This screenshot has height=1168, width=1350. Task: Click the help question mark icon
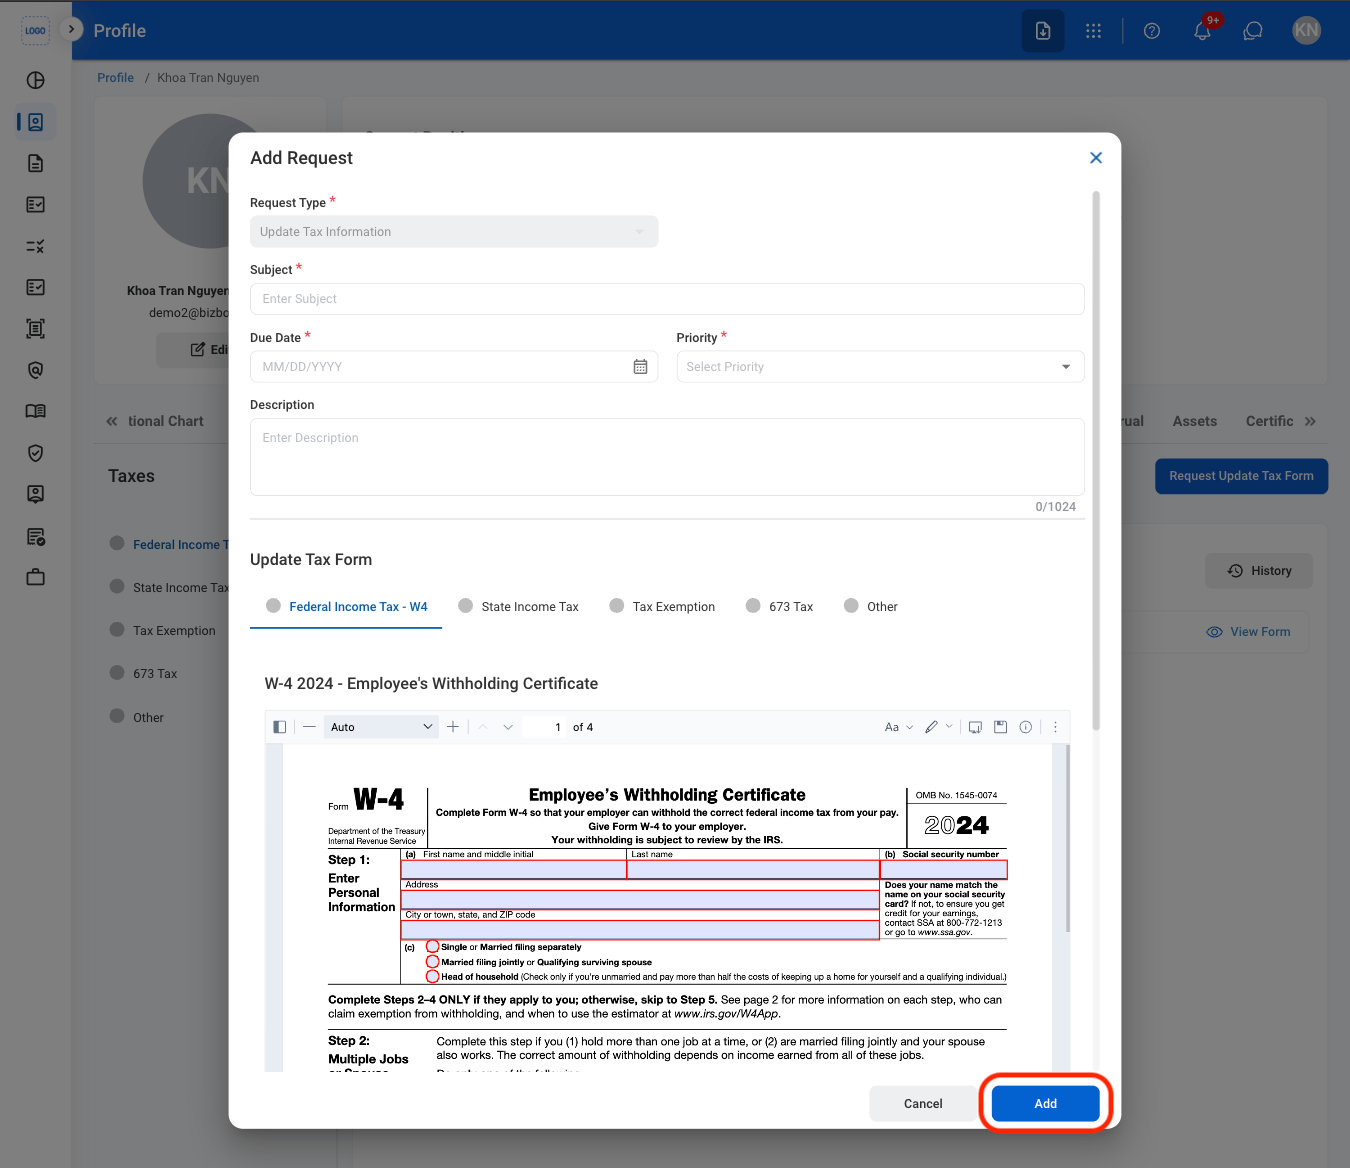(x=1152, y=31)
